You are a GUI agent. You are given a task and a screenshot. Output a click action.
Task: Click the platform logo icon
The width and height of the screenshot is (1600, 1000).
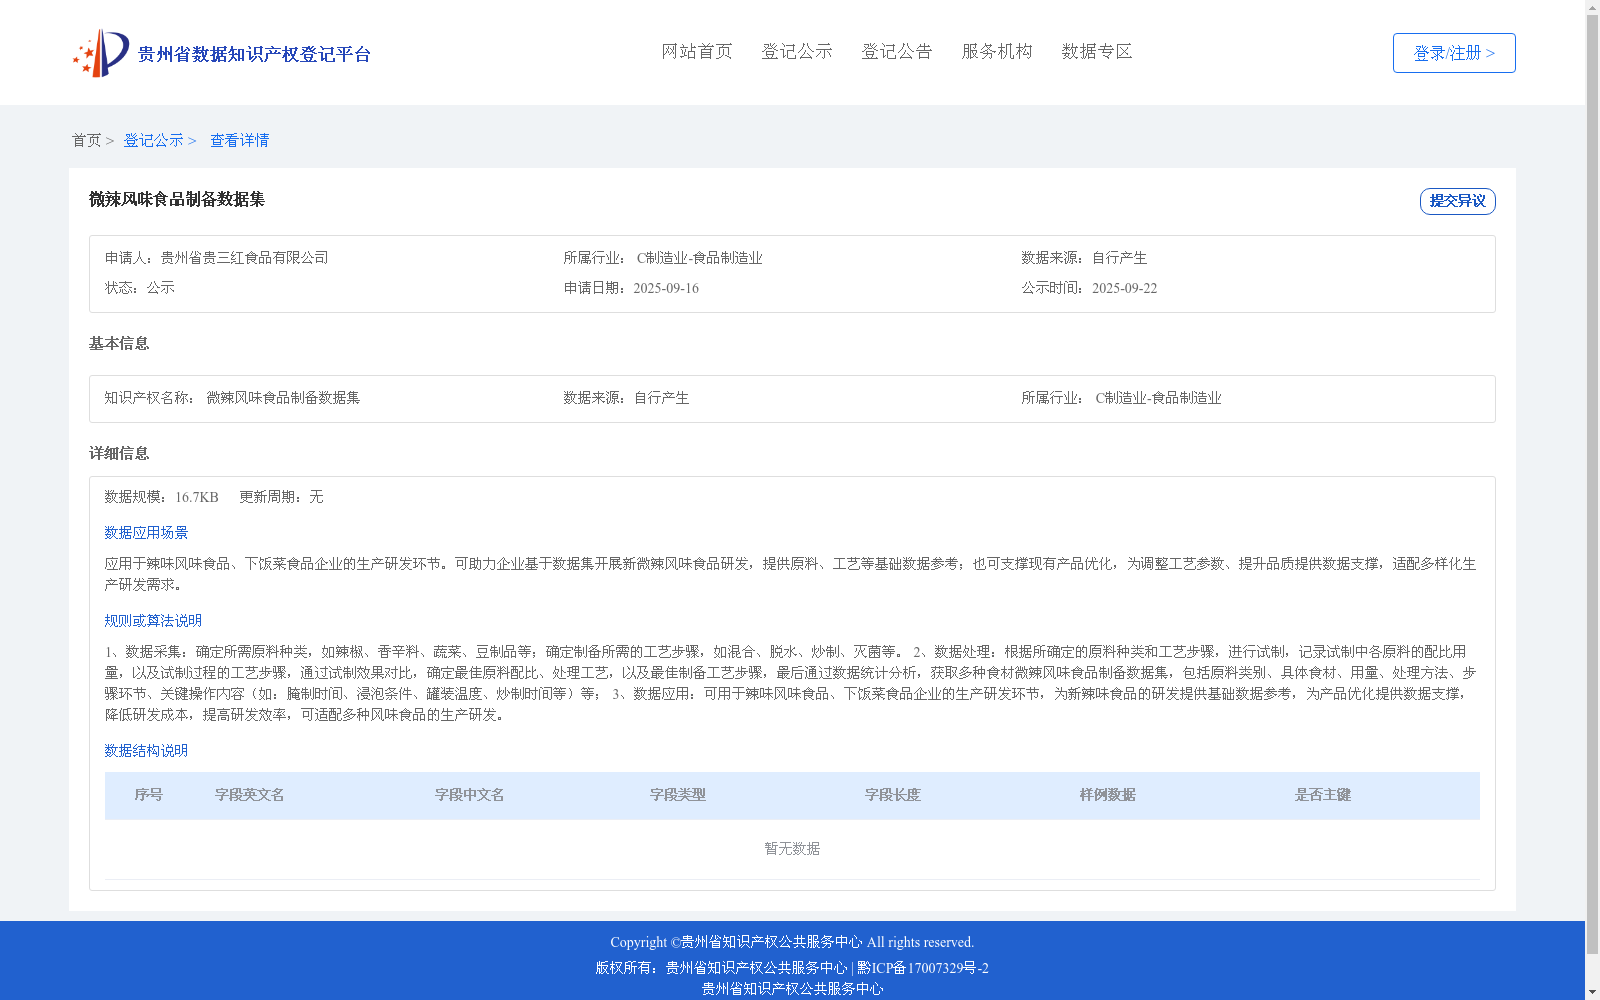pyautogui.click(x=100, y=53)
